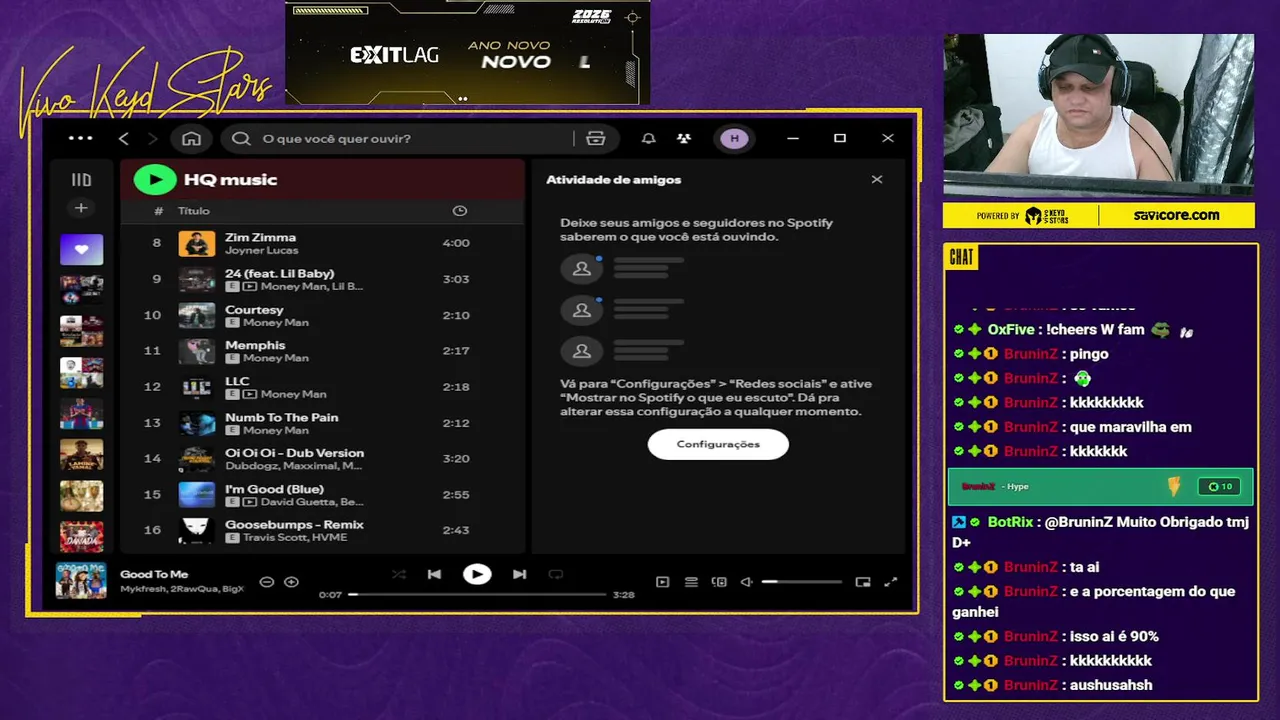Click the ExitLag banner ad
This screenshot has height=720, width=1280.
(467, 52)
